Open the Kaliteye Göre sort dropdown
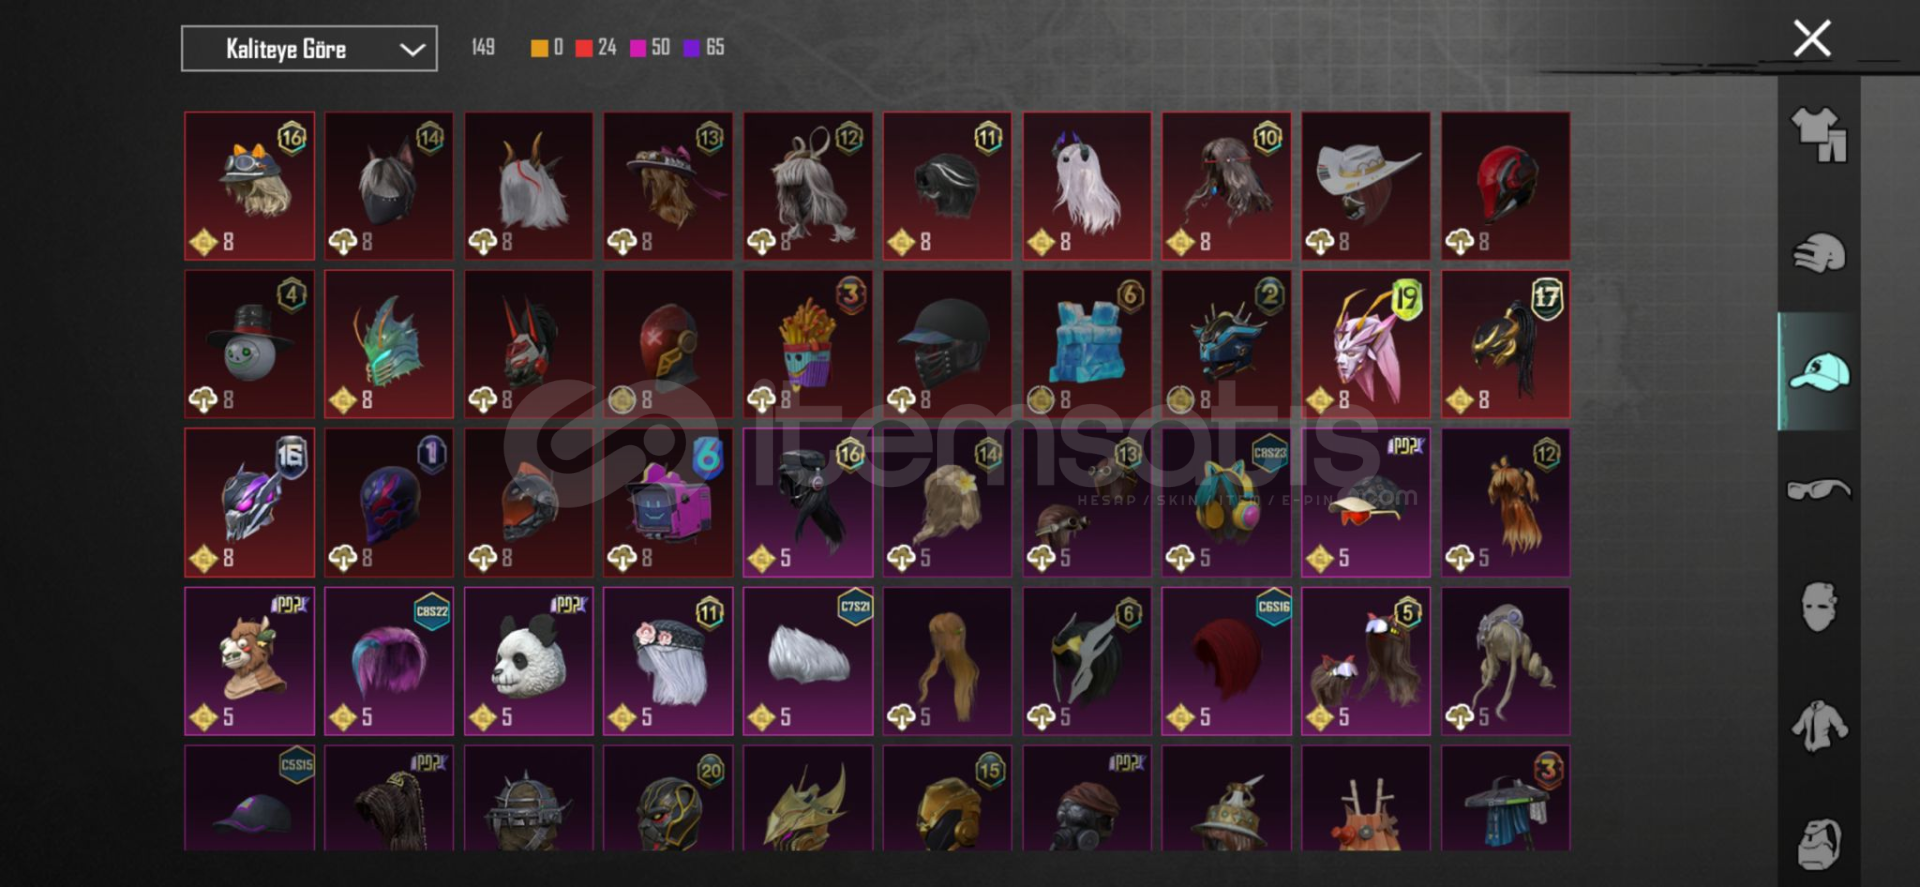This screenshot has height=887, width=1920. (309, 49)
